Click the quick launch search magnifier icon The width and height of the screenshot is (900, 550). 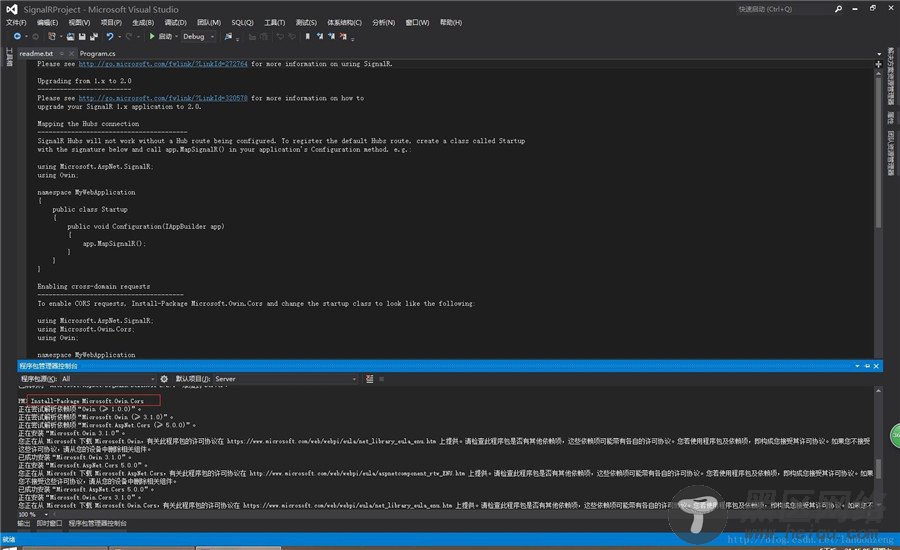tap(838, 9)
